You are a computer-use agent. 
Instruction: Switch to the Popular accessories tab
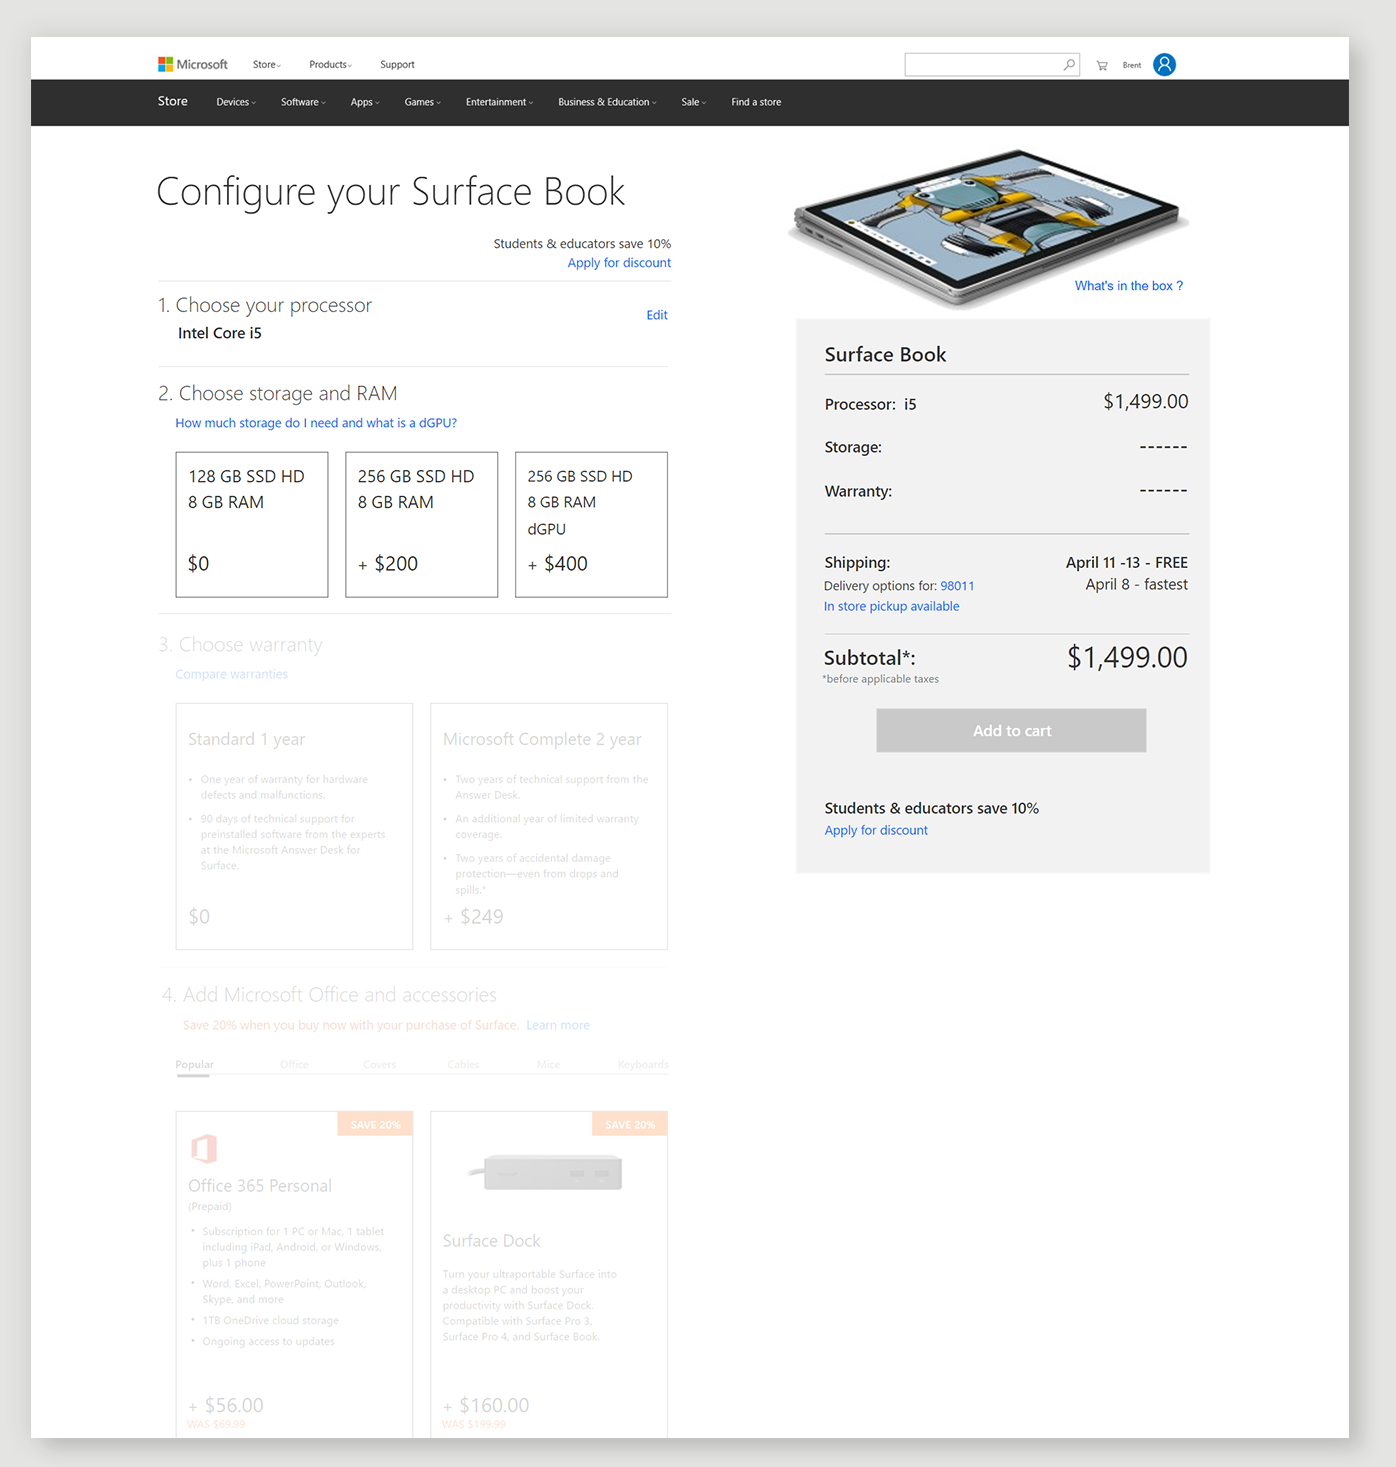click(194, 1065)
